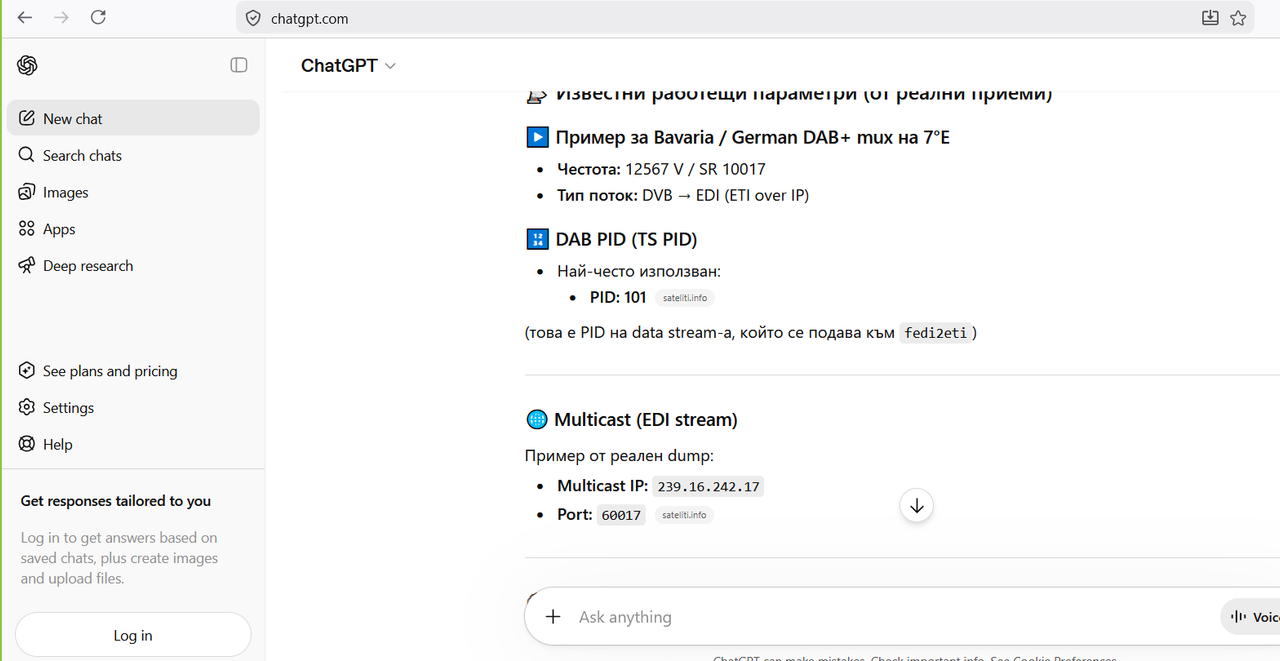Open Settings from the sidebar
Screen dimensions: 1280x661
point(133,408)
